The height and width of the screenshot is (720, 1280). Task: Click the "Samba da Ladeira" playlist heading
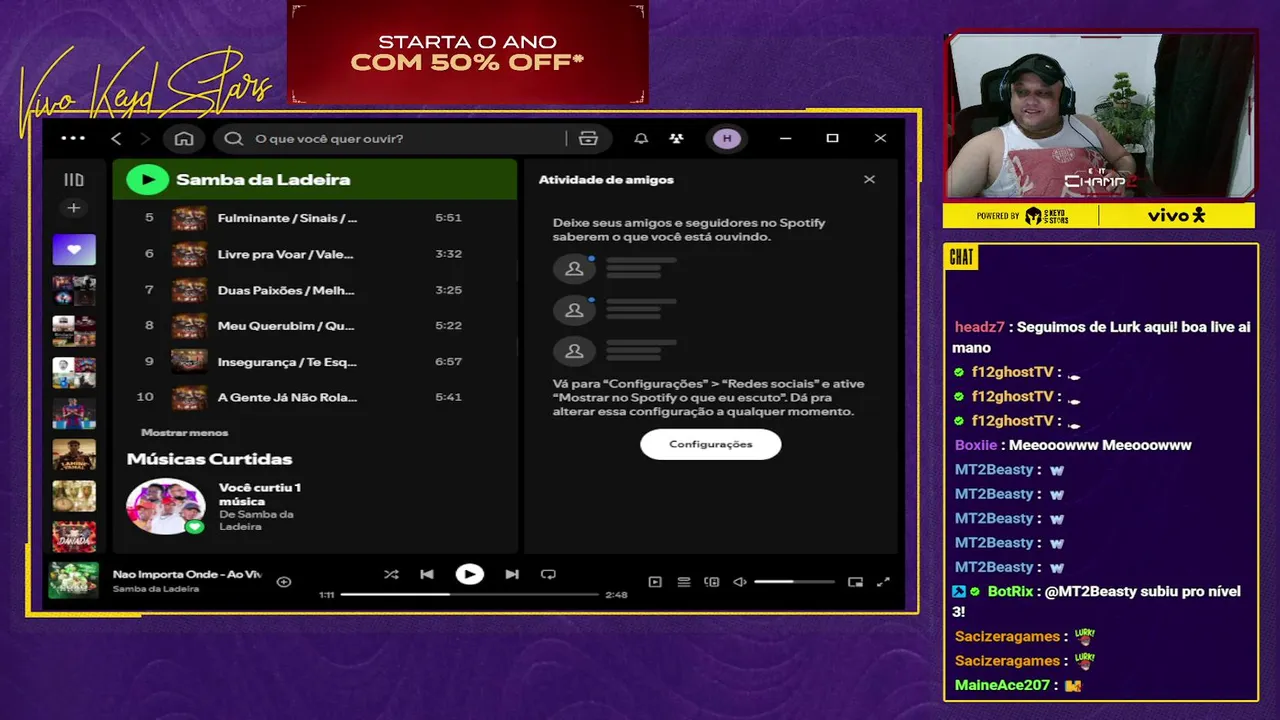click(x=263, y=180)
